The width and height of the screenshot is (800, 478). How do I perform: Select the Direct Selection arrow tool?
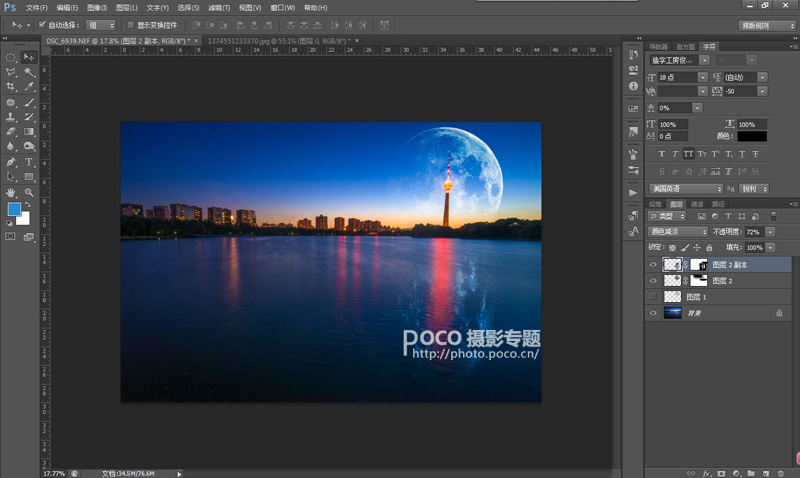11,177
